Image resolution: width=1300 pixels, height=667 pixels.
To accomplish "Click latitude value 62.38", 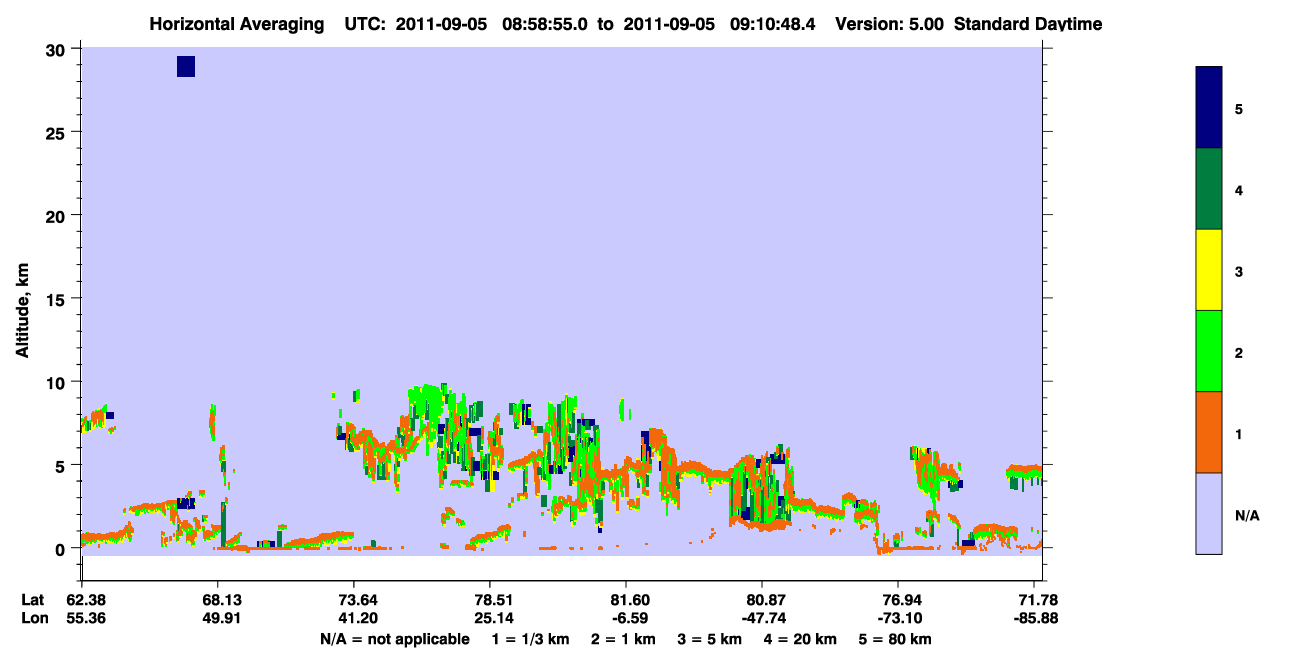I will click(x=84, y=600).
